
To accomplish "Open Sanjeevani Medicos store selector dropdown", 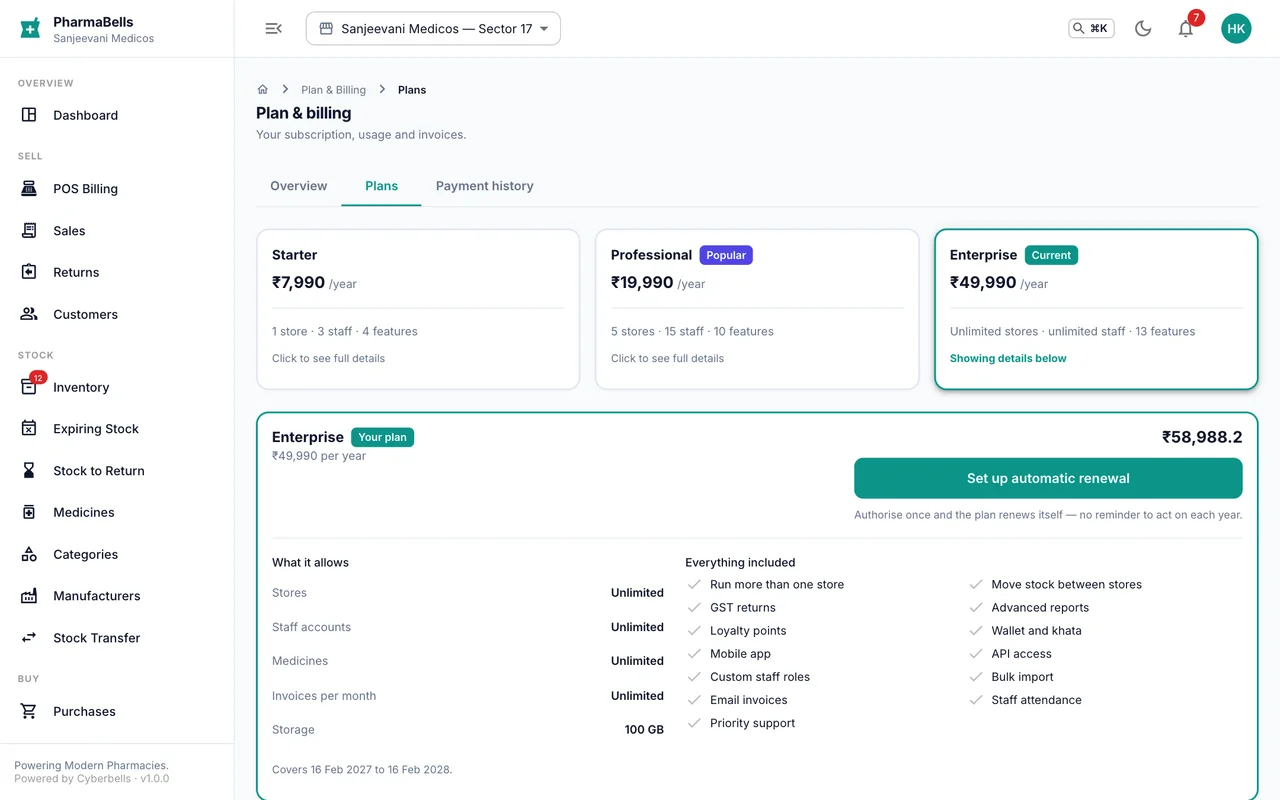I will pos(433,28).
